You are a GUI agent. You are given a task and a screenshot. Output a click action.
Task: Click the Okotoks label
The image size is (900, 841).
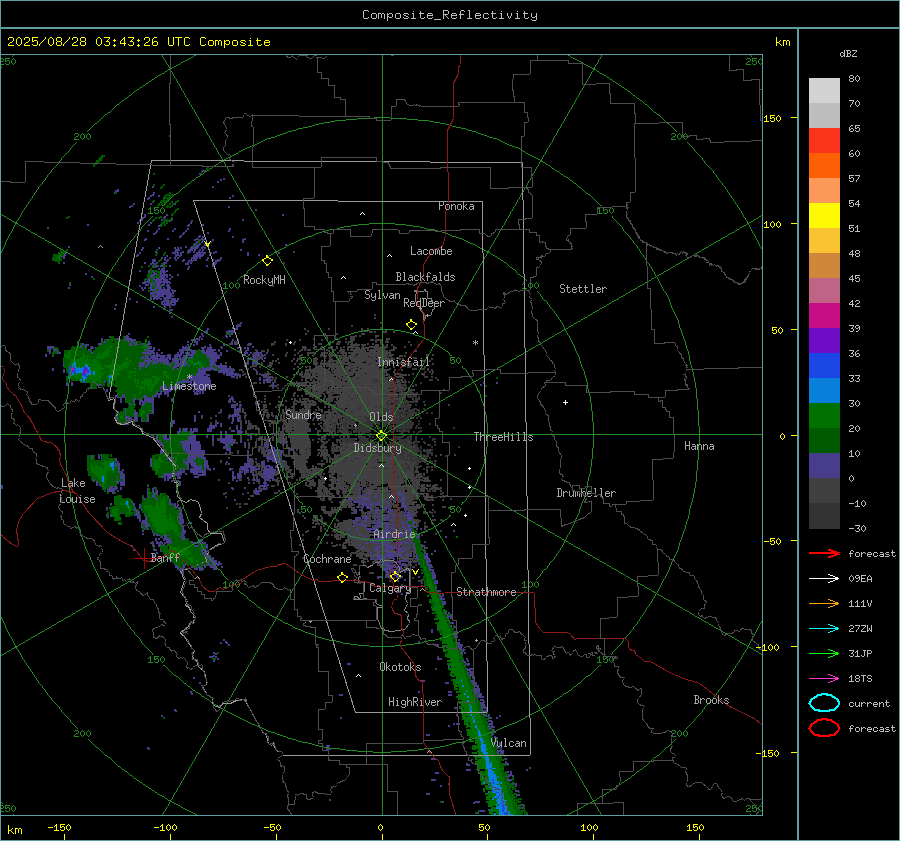point(400,667)
